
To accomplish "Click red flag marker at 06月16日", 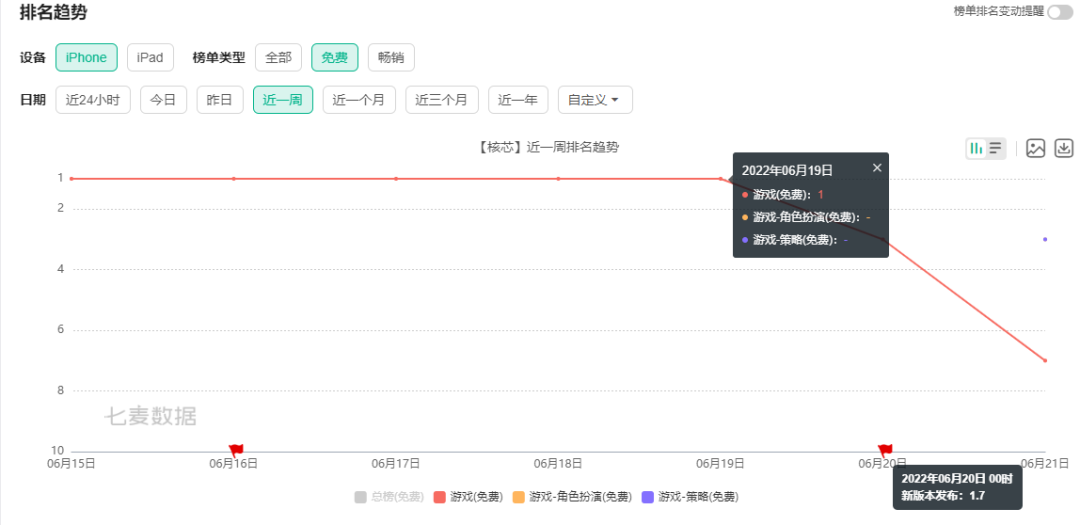I will tap(236, 451).
